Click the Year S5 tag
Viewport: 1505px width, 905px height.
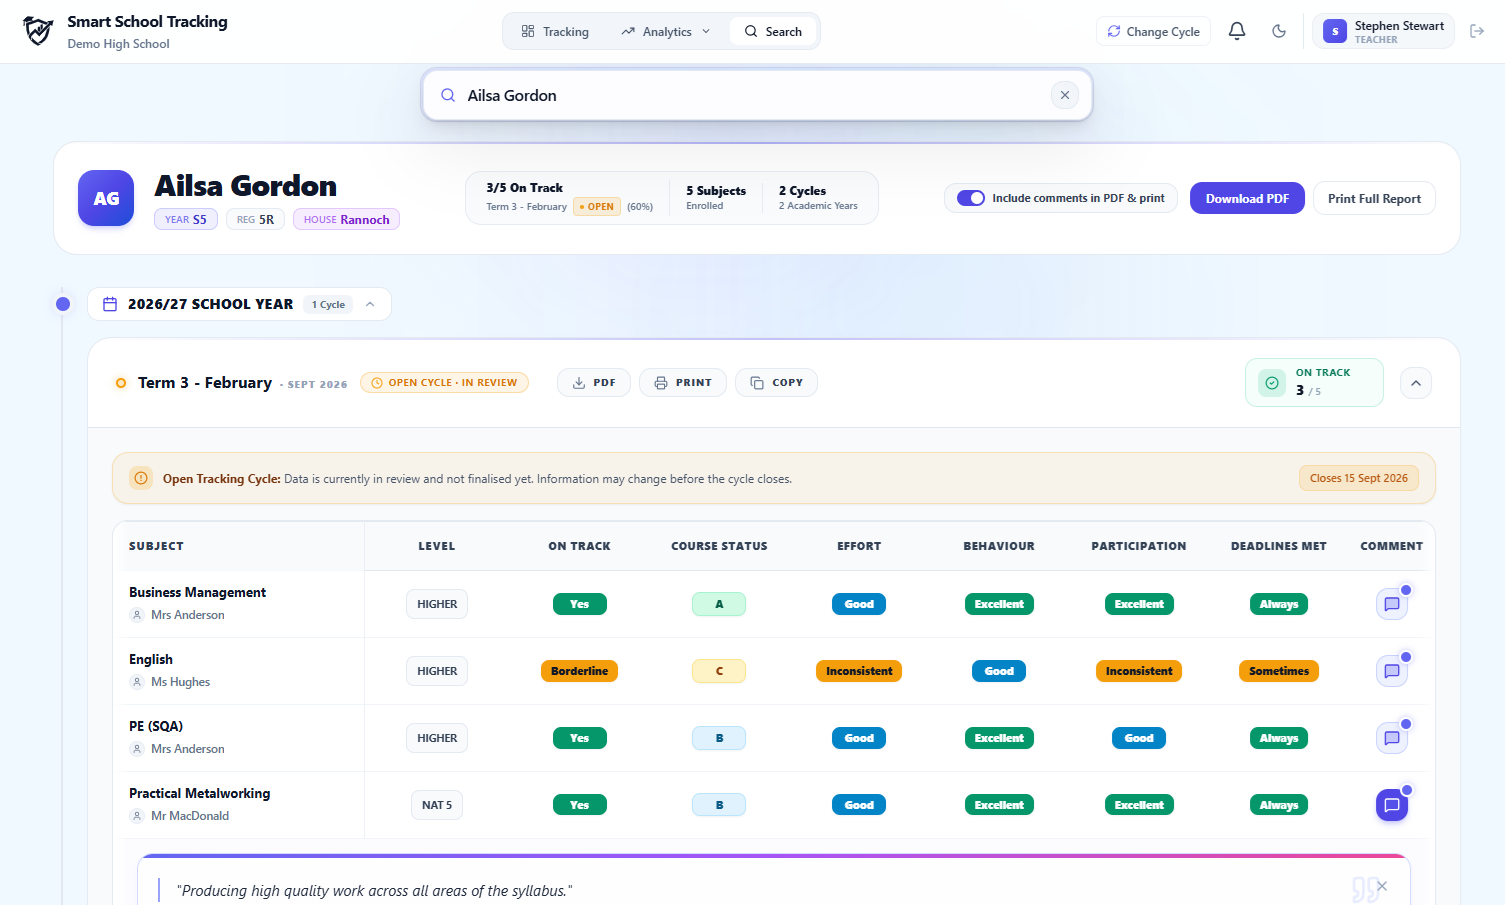coord(186,219)
